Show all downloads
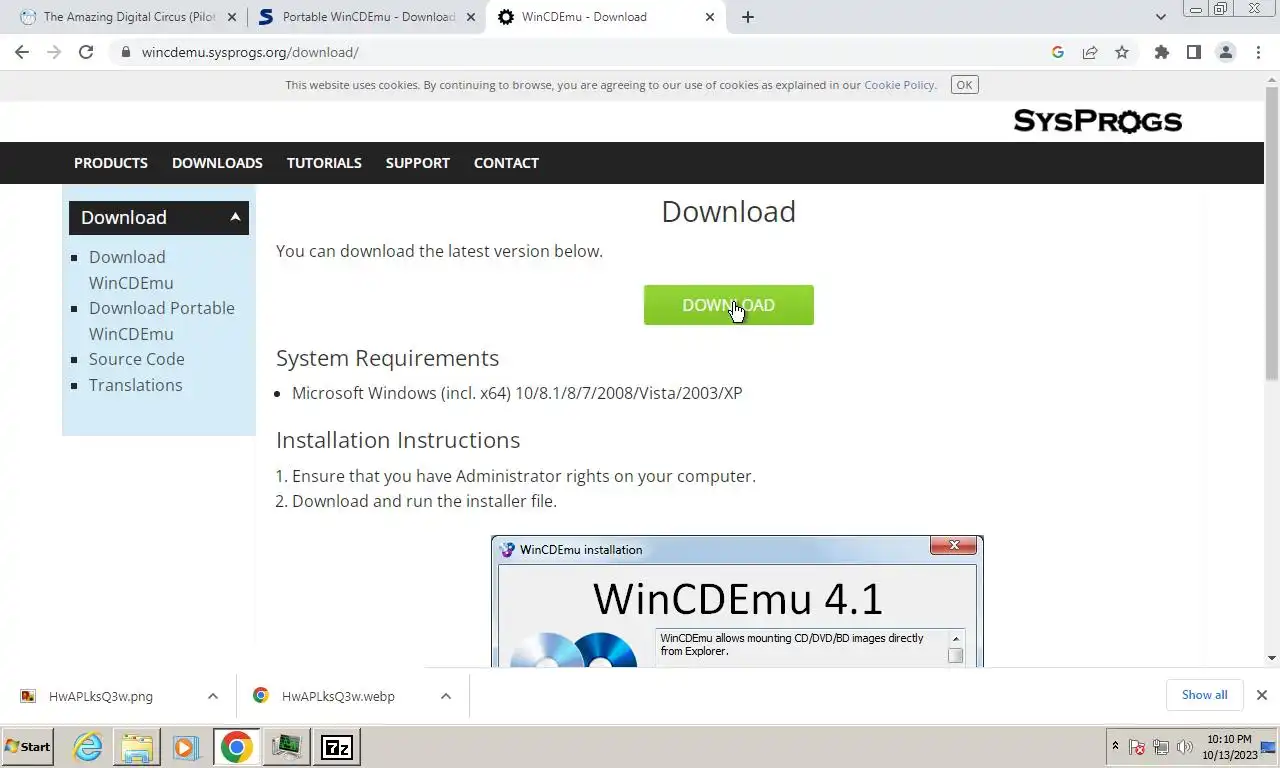 pyautogui.click(x=1204, y=695)
